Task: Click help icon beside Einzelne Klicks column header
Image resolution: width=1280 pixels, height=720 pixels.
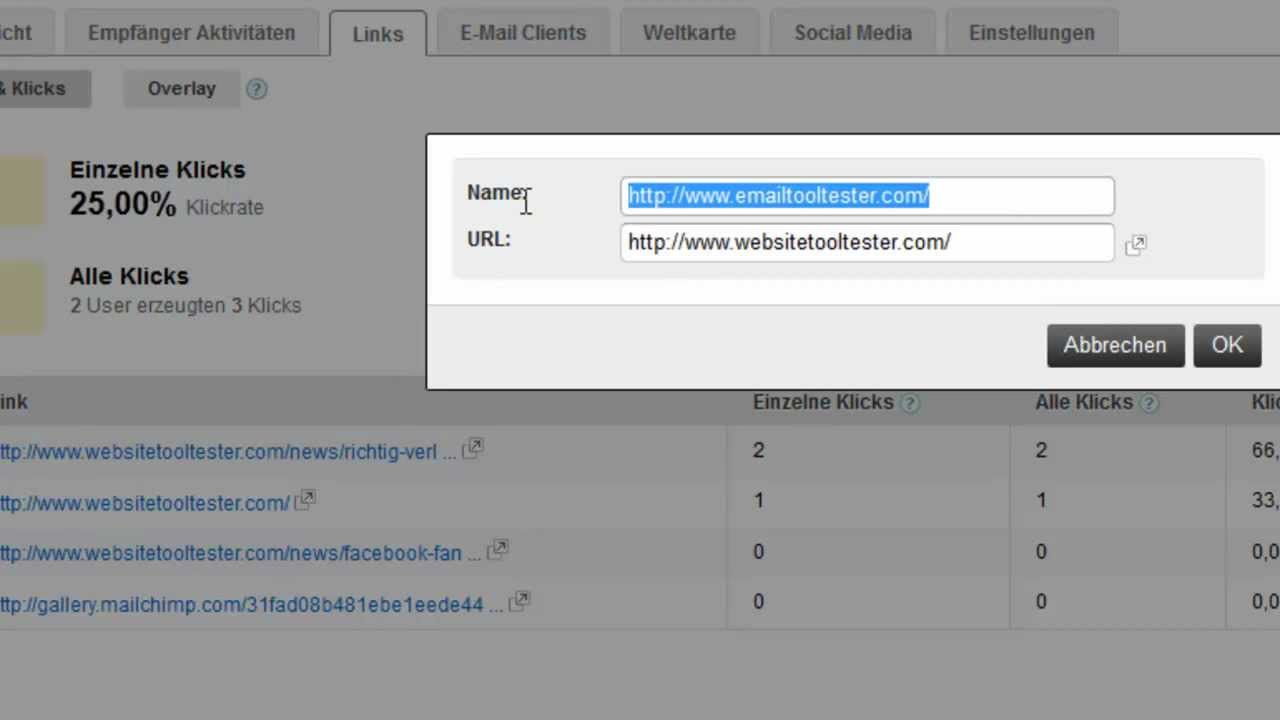Action: (909, 403)
